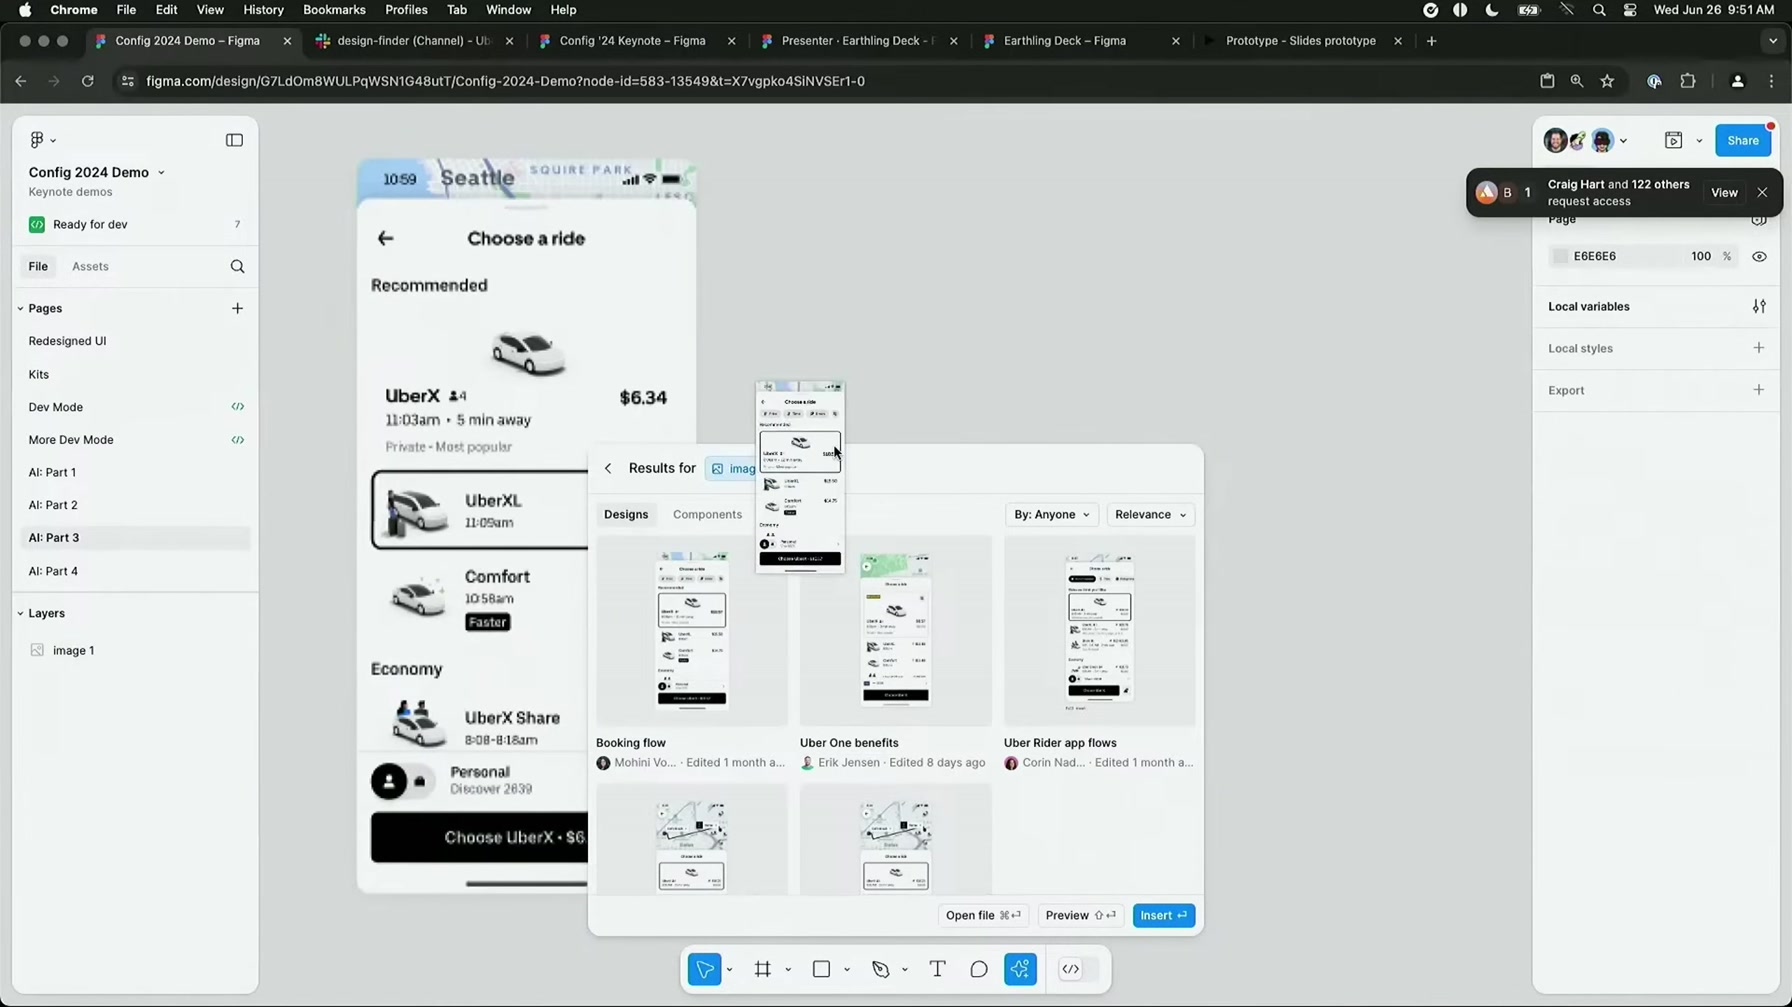Viewport: 1792px width, 1007px height.
Task: Switch to the Assets tab
Action: pos(90,266)
